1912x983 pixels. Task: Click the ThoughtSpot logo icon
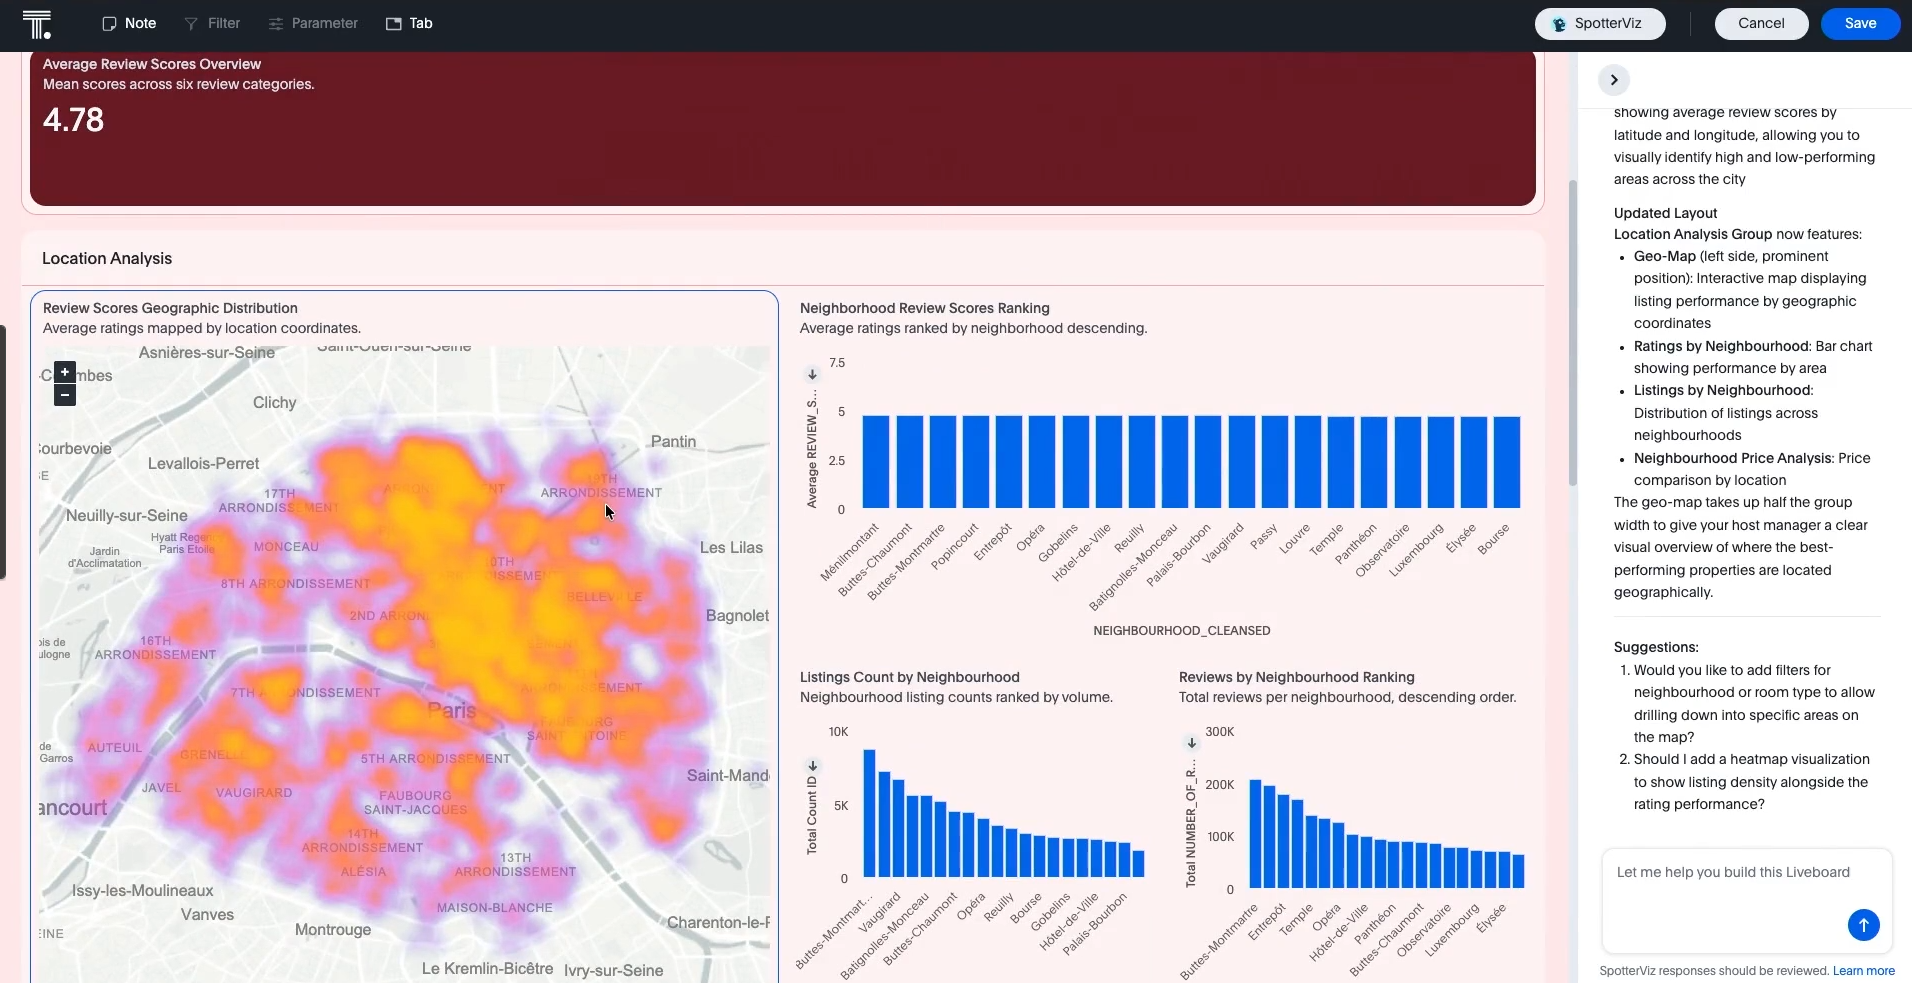pyautogui.click(x=36, y=24)
